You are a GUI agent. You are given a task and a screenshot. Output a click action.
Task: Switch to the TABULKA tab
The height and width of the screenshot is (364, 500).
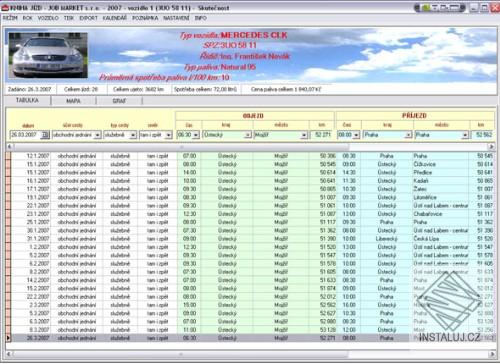point(28,100)
